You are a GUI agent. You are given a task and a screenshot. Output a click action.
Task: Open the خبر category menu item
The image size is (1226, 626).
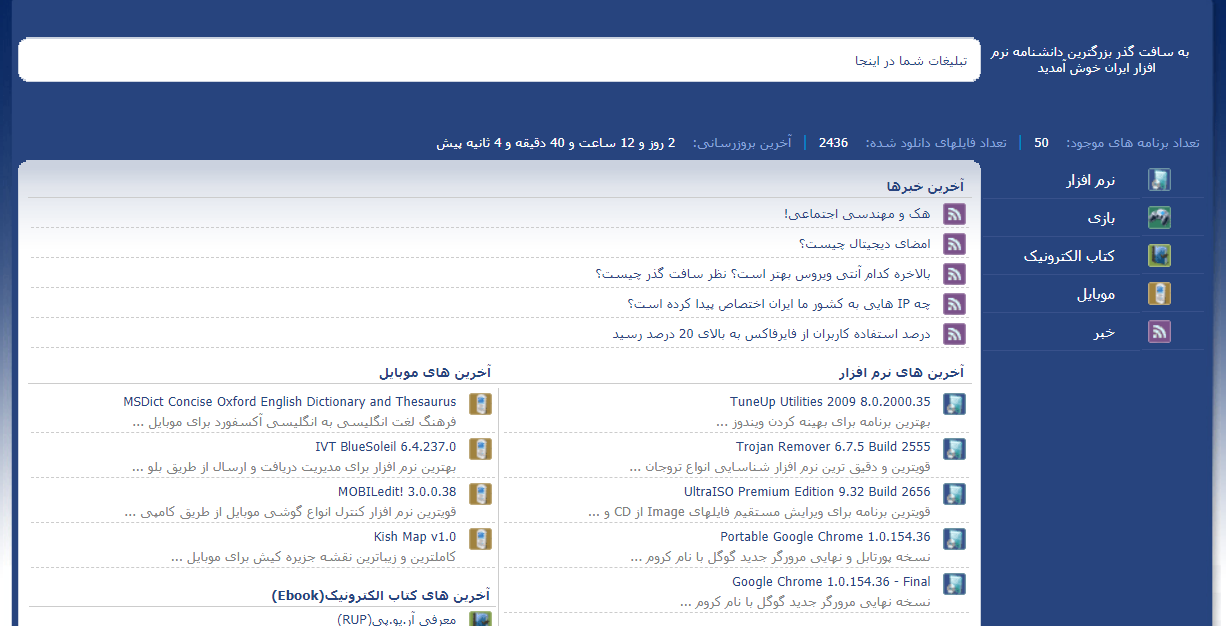coord(1104,332)
